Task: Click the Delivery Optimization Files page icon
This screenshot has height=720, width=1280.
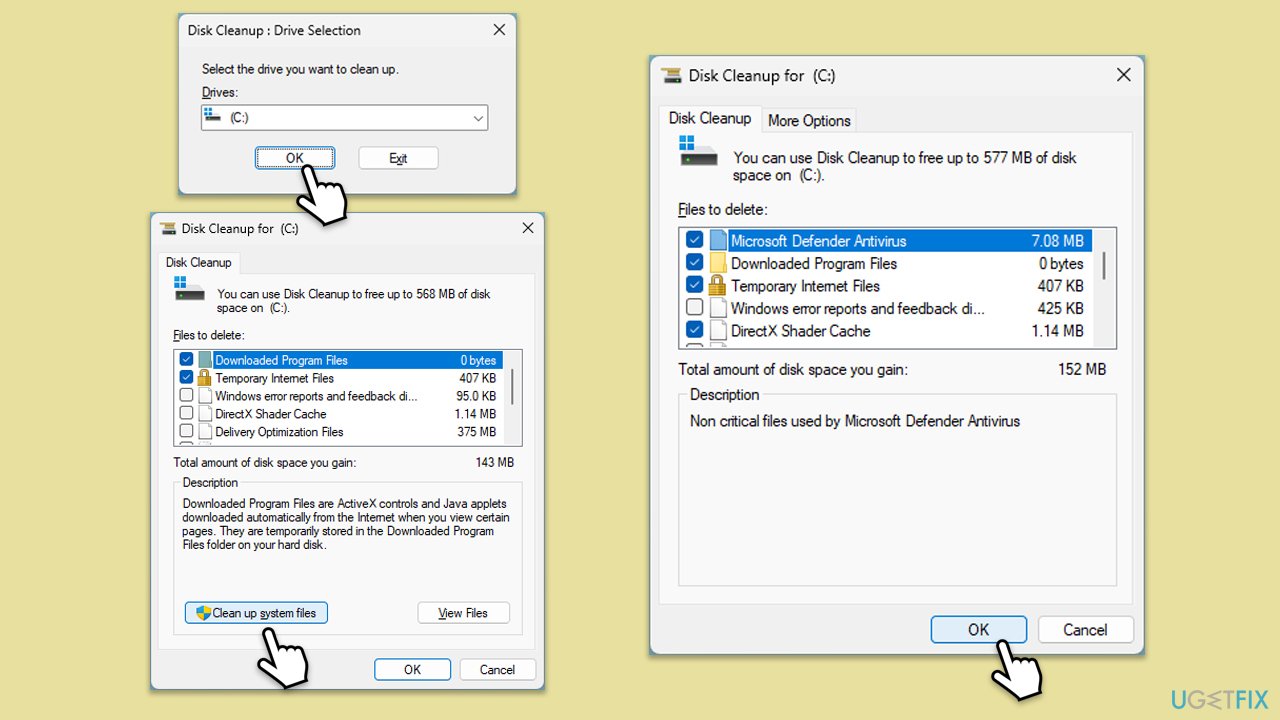Action: pyautogui.click(x=203, y=432)
